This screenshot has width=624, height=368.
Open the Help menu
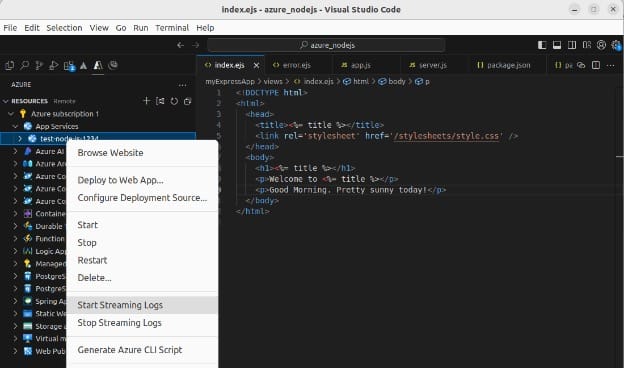tap(205, 28)
